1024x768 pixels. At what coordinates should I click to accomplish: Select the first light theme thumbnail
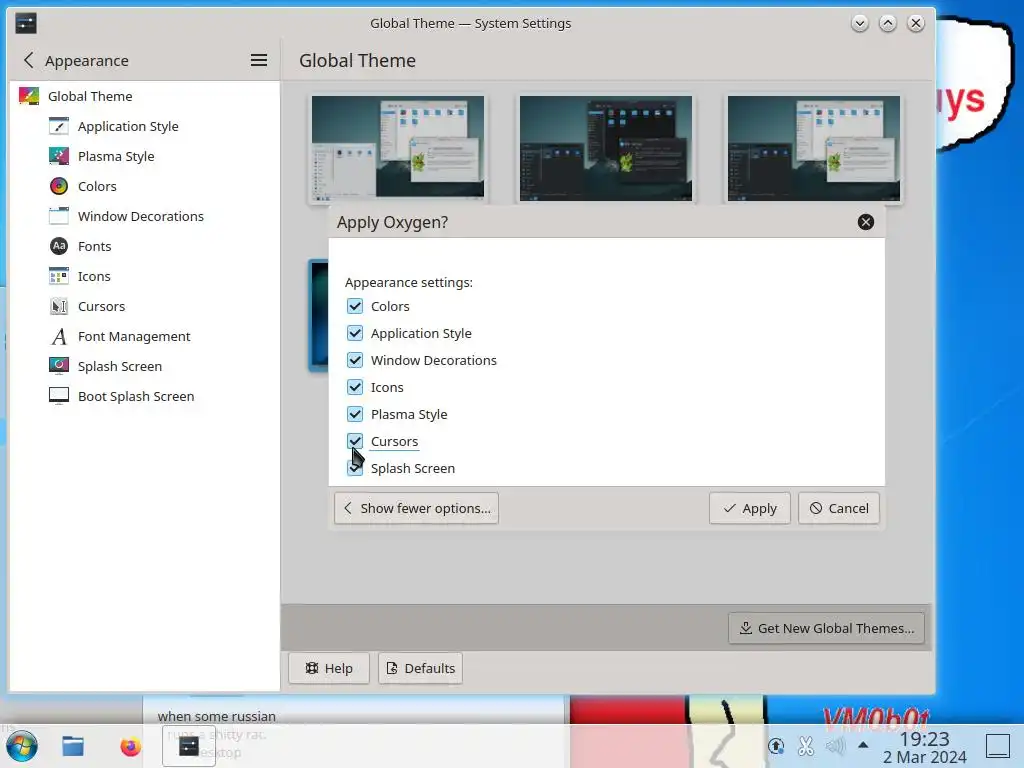(x=398, y=147)
